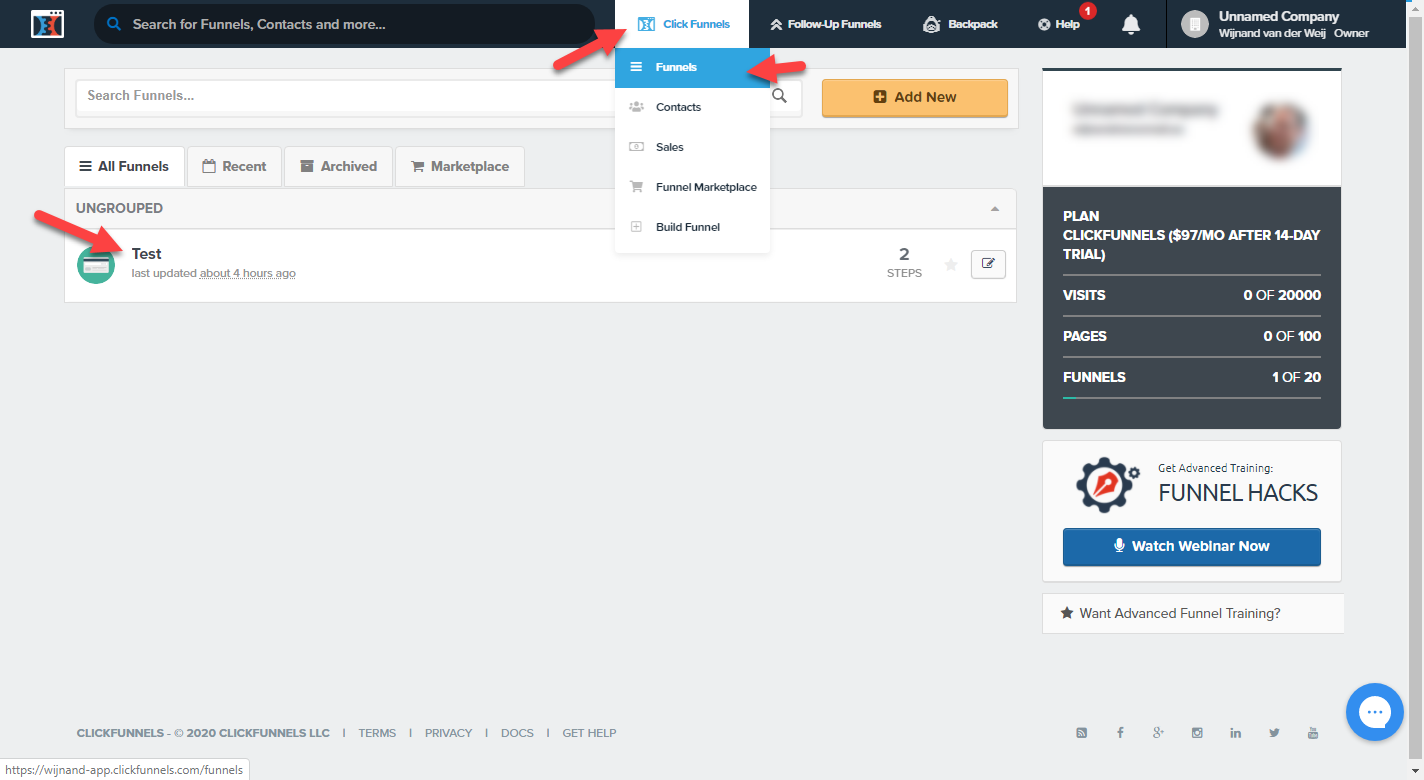The height and width of the screenshot is (780, 1424).
Task: Select Sales in the dropdown menu
Action: pyautogui.click(x=692, y=147)
